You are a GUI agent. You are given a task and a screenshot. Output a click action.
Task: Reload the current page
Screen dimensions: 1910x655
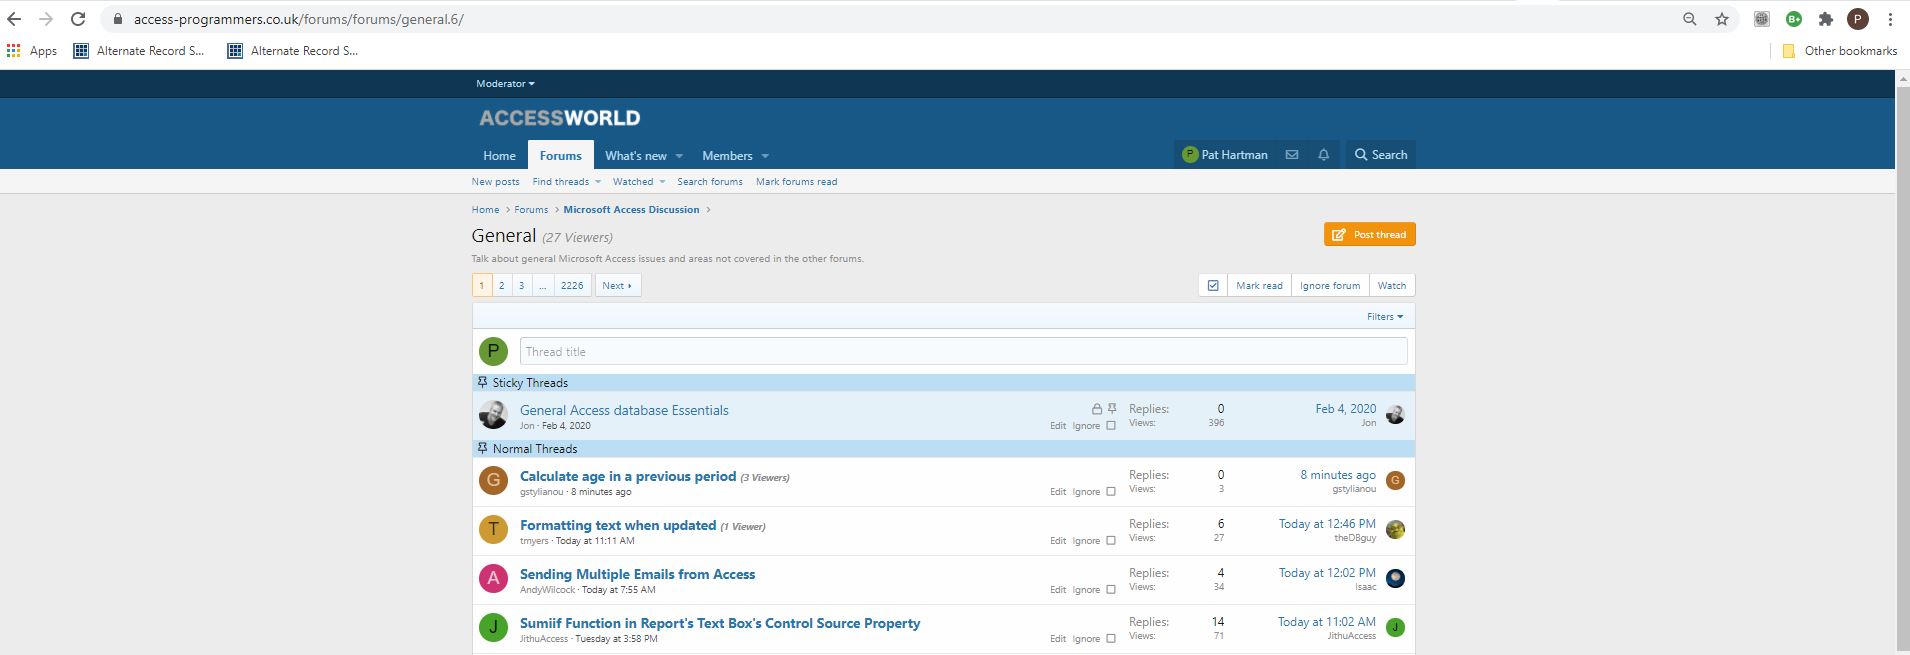point(78,19)
